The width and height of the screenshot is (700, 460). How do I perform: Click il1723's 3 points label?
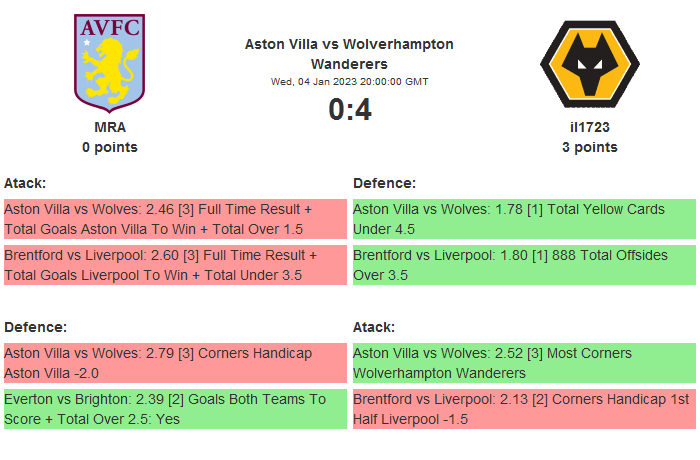coord(589,147)
